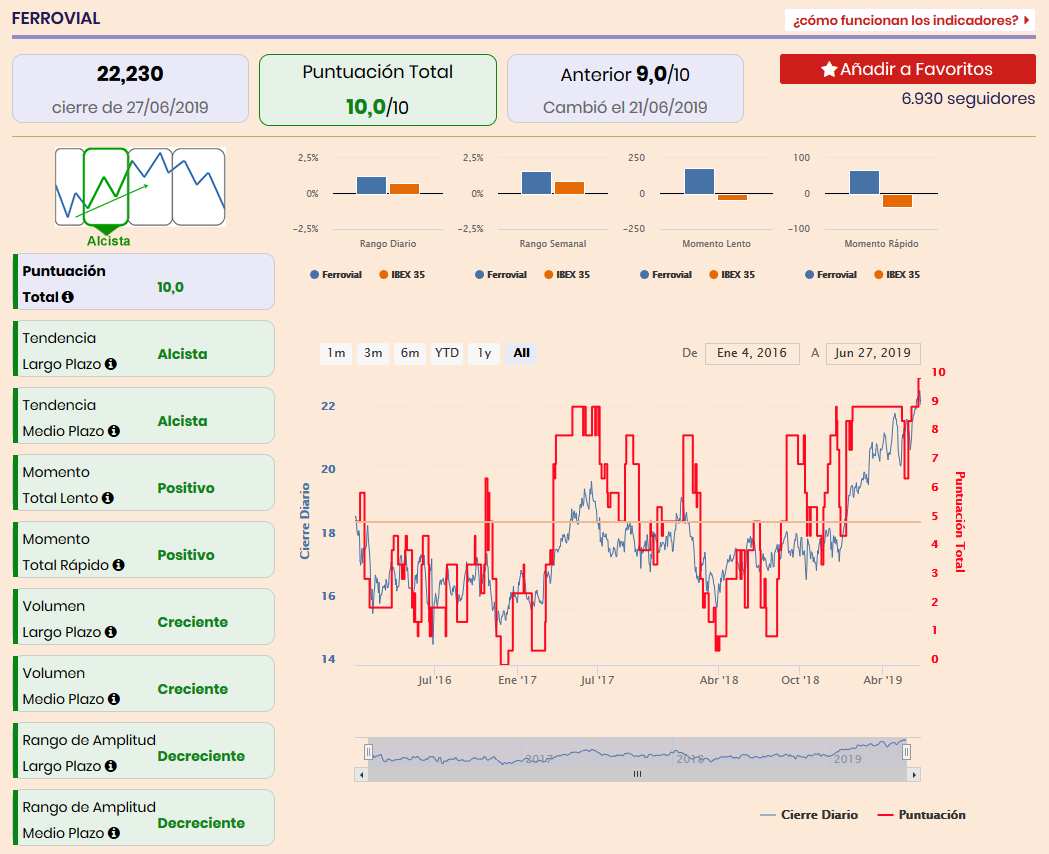Screen dimensions: 1049x854
Task: Select the 6m chart range
Action: (x=410, y=353)
